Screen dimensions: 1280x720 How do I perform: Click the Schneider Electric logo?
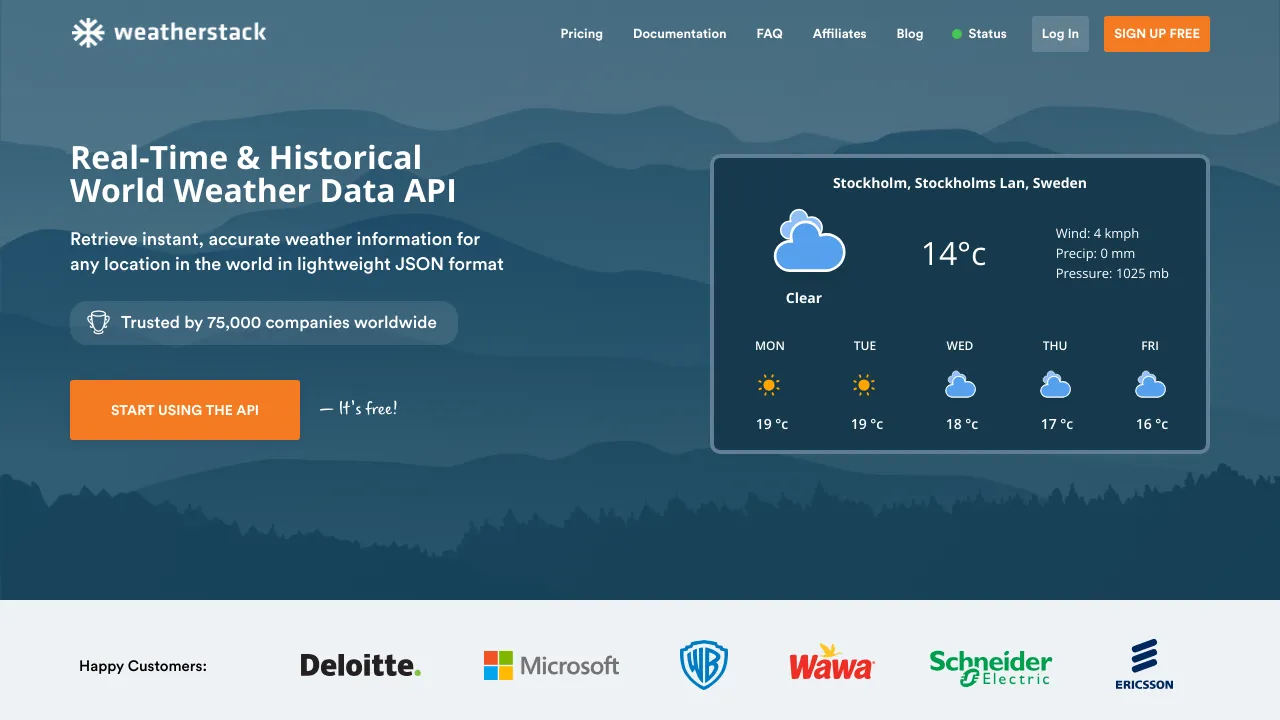pos(990,668)
